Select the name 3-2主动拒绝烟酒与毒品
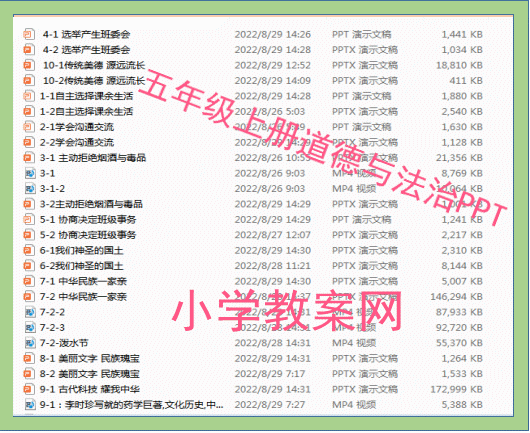This screenshot has height=433, width=530. (91, 204)
